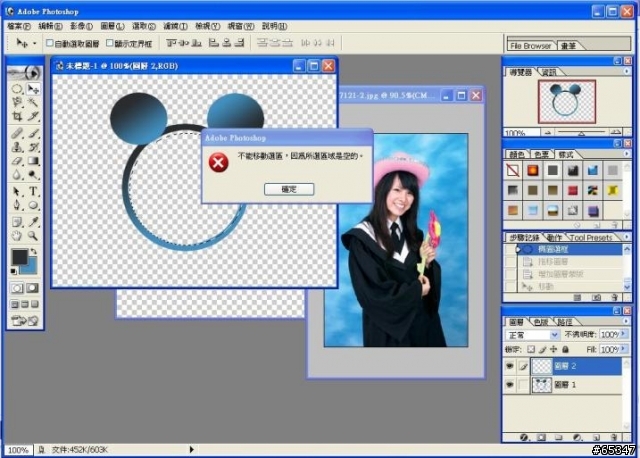This screenshot has width=640, height=458.
Task: Toggle lock transparent pixels
Action: [531, 349]
